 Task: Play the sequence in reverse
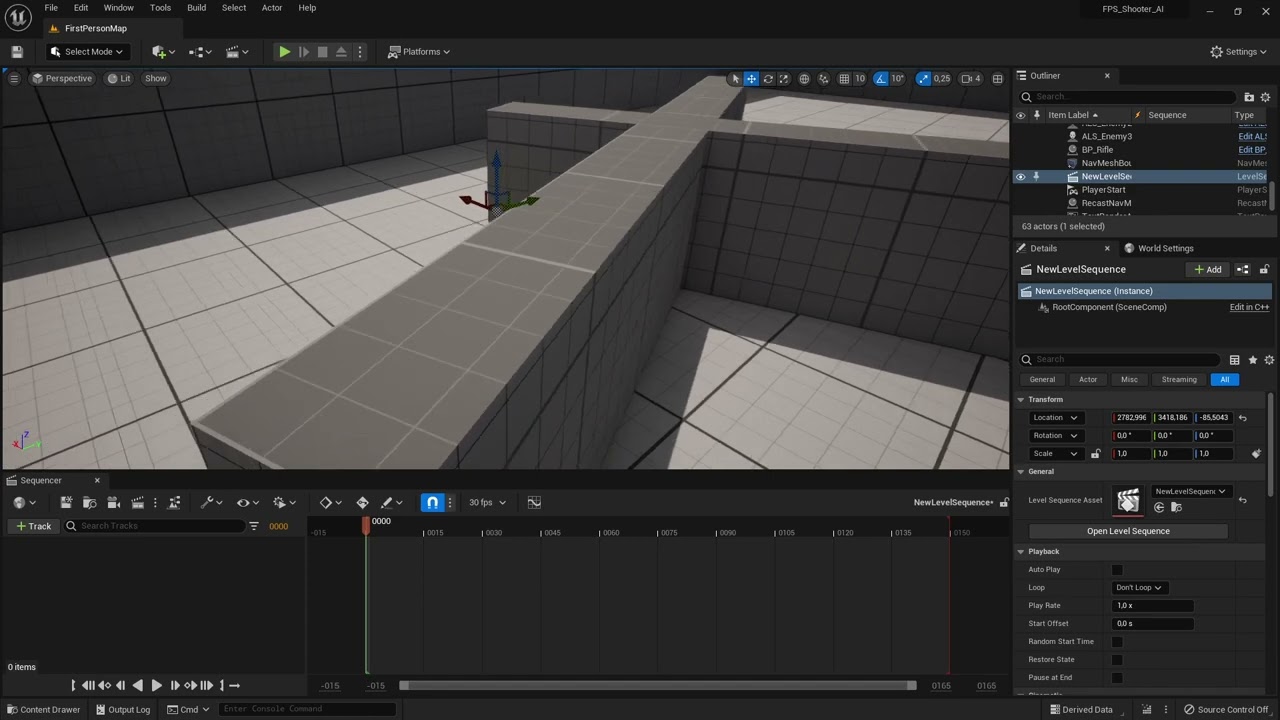[138, 685]
